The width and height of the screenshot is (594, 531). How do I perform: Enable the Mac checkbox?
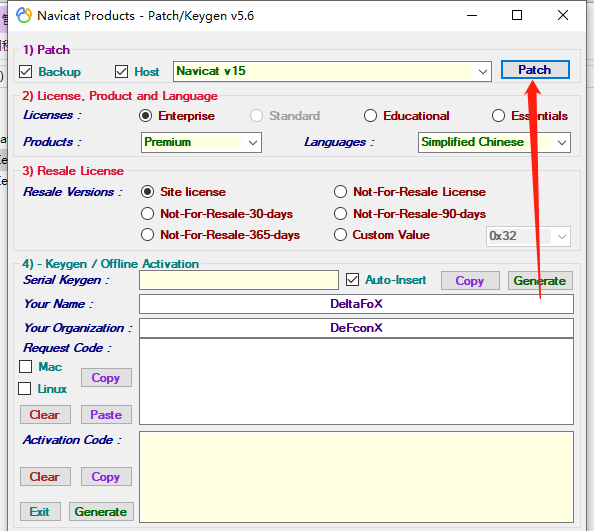(x=25, y=367)
